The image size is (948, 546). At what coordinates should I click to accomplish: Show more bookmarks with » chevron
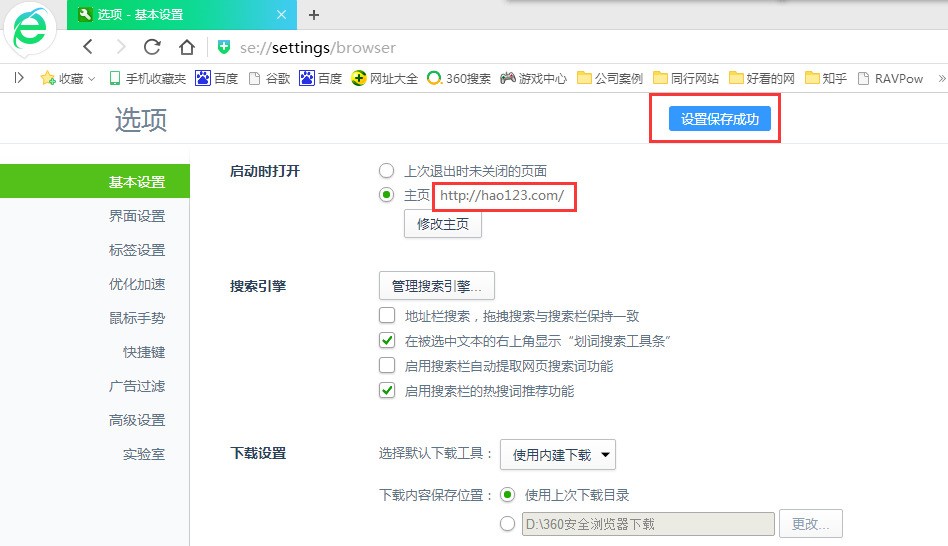tap(941, 78)
